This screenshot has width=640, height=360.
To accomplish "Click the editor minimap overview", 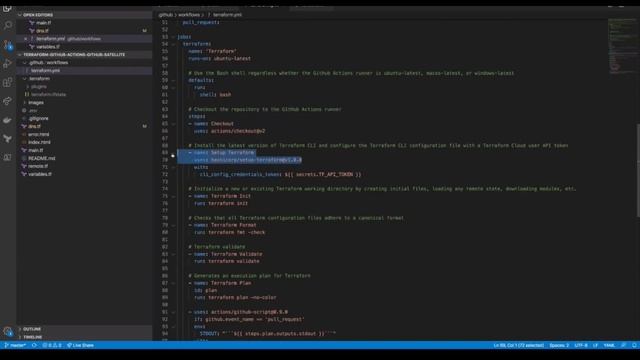I will pyautogui.click(x=621, y=46).
